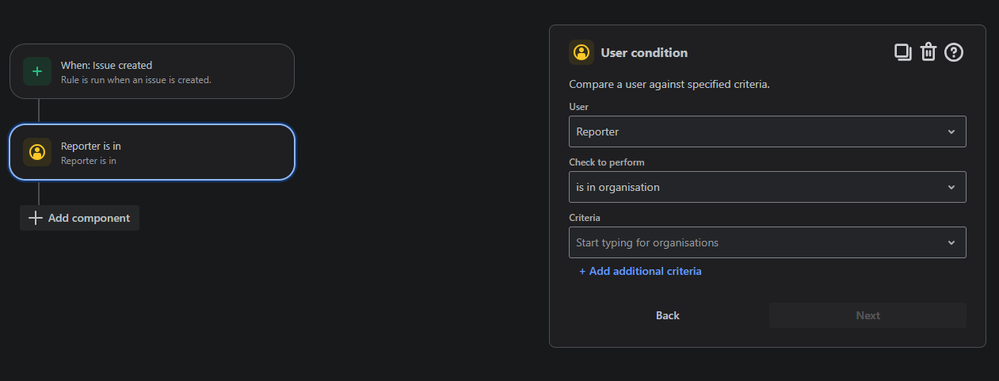This screenshot has height=381, width=999.
Task: Click the Back button
Action: click(x=668, y=315)
